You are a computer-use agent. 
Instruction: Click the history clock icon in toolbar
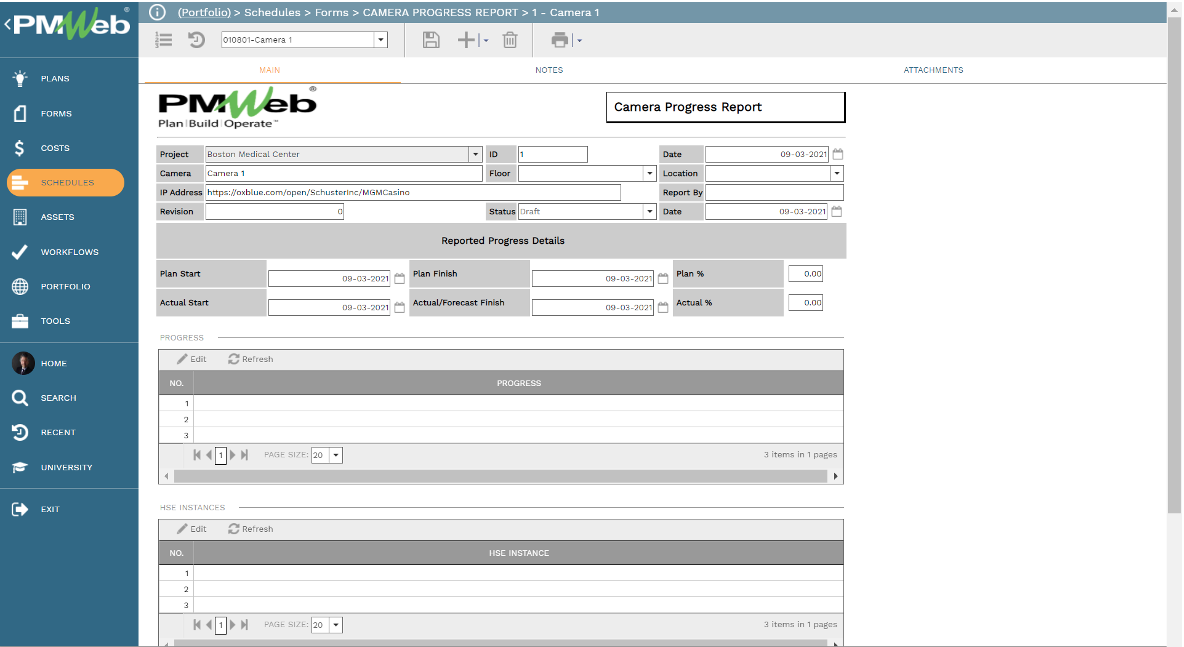point(196,40)
